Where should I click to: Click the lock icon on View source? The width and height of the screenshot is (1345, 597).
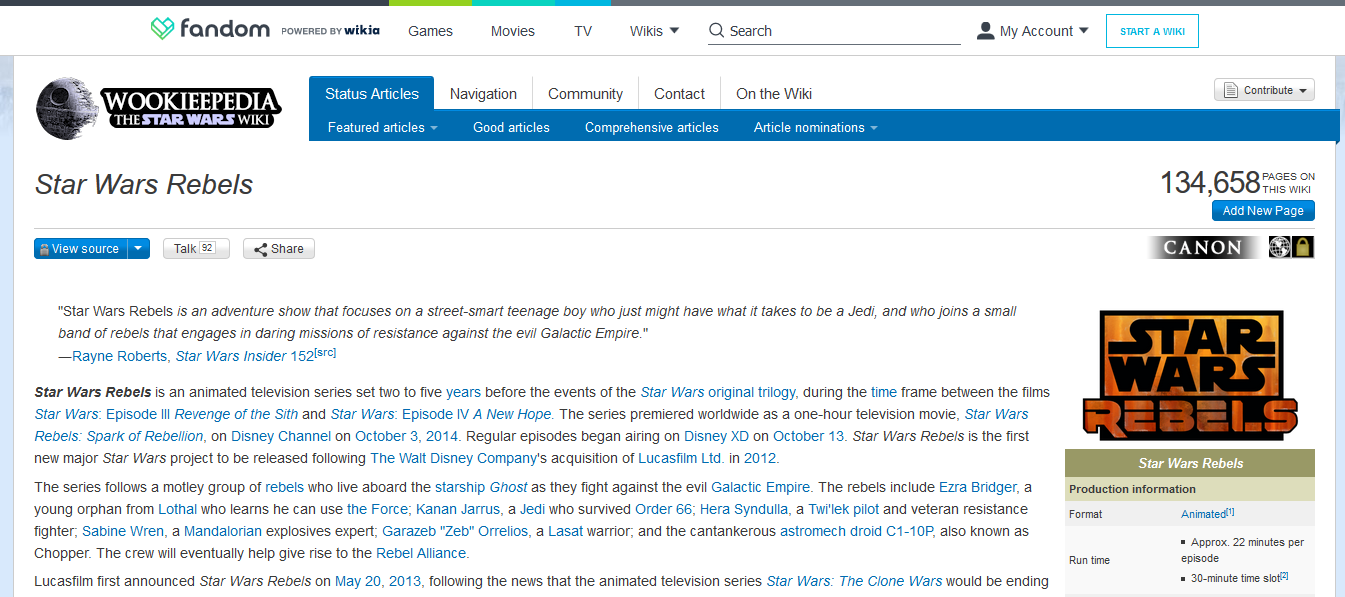click(44, 249)
